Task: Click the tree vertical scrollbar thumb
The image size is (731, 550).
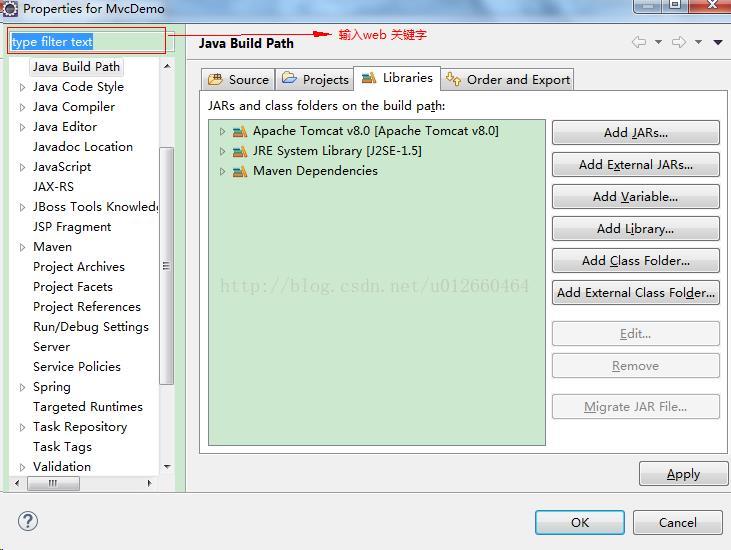Action: (x=166, y=266)
